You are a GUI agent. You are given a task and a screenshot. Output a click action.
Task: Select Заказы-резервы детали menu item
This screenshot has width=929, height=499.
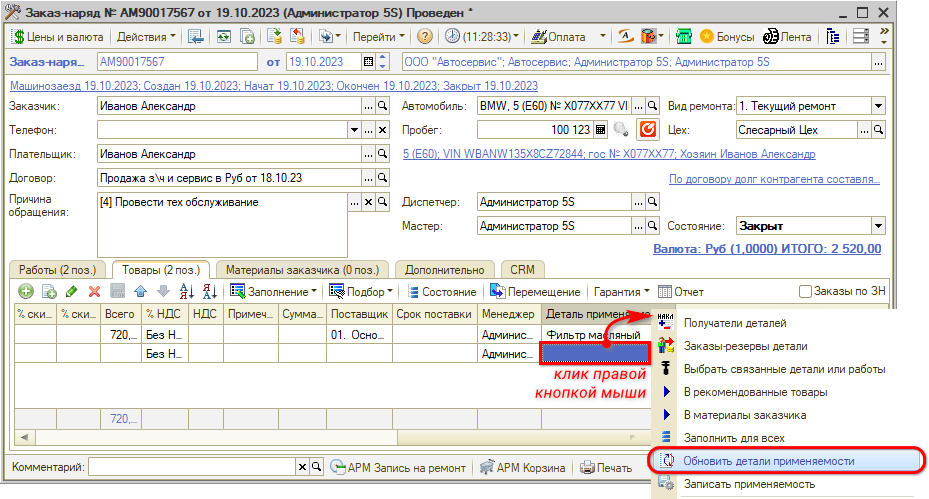(x=745, y=346)
